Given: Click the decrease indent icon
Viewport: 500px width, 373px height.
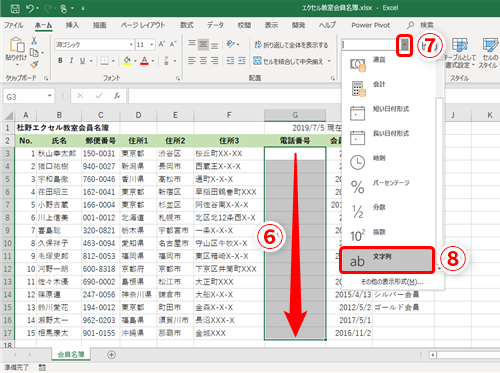Looking at the screenshot, I should click(230, 61).
